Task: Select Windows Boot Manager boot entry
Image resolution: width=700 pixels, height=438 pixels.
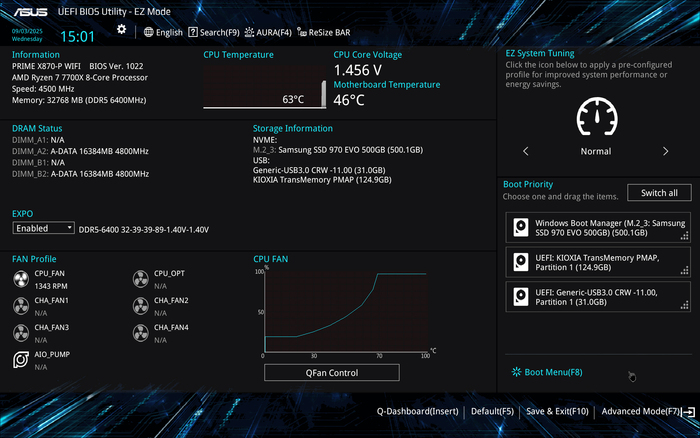Action: (597, 228)
